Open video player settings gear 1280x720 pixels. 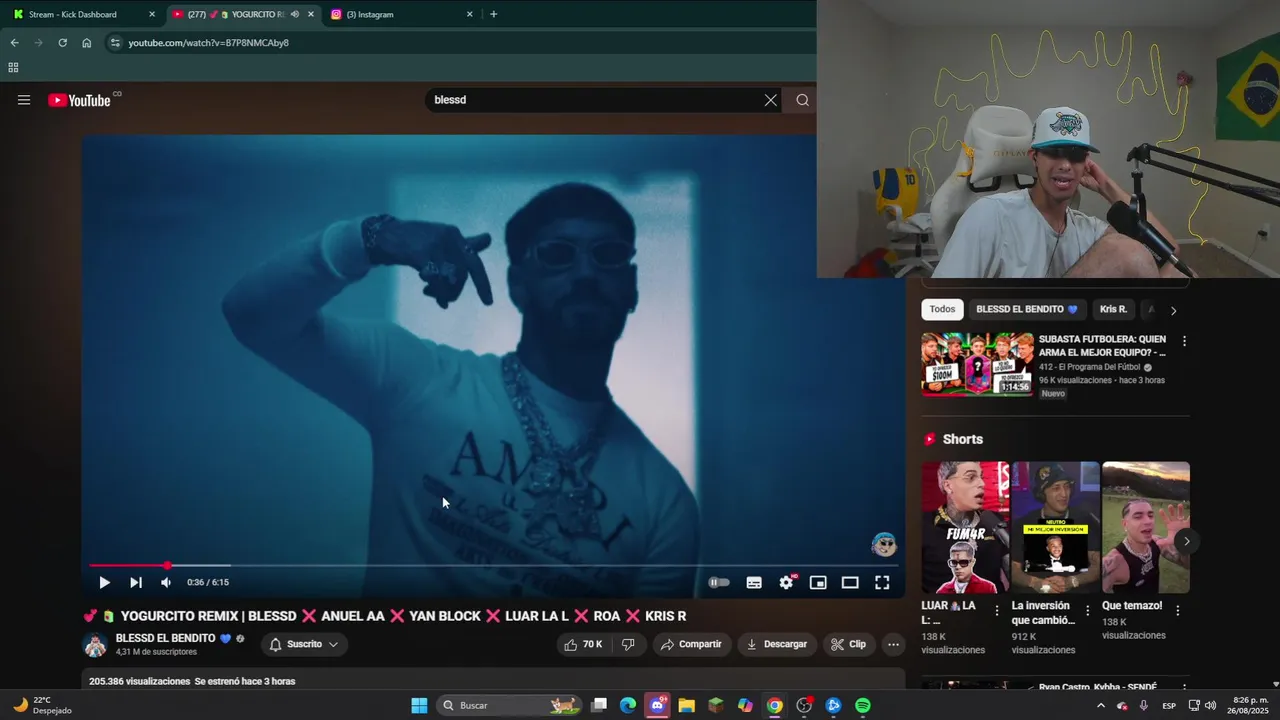787,582
